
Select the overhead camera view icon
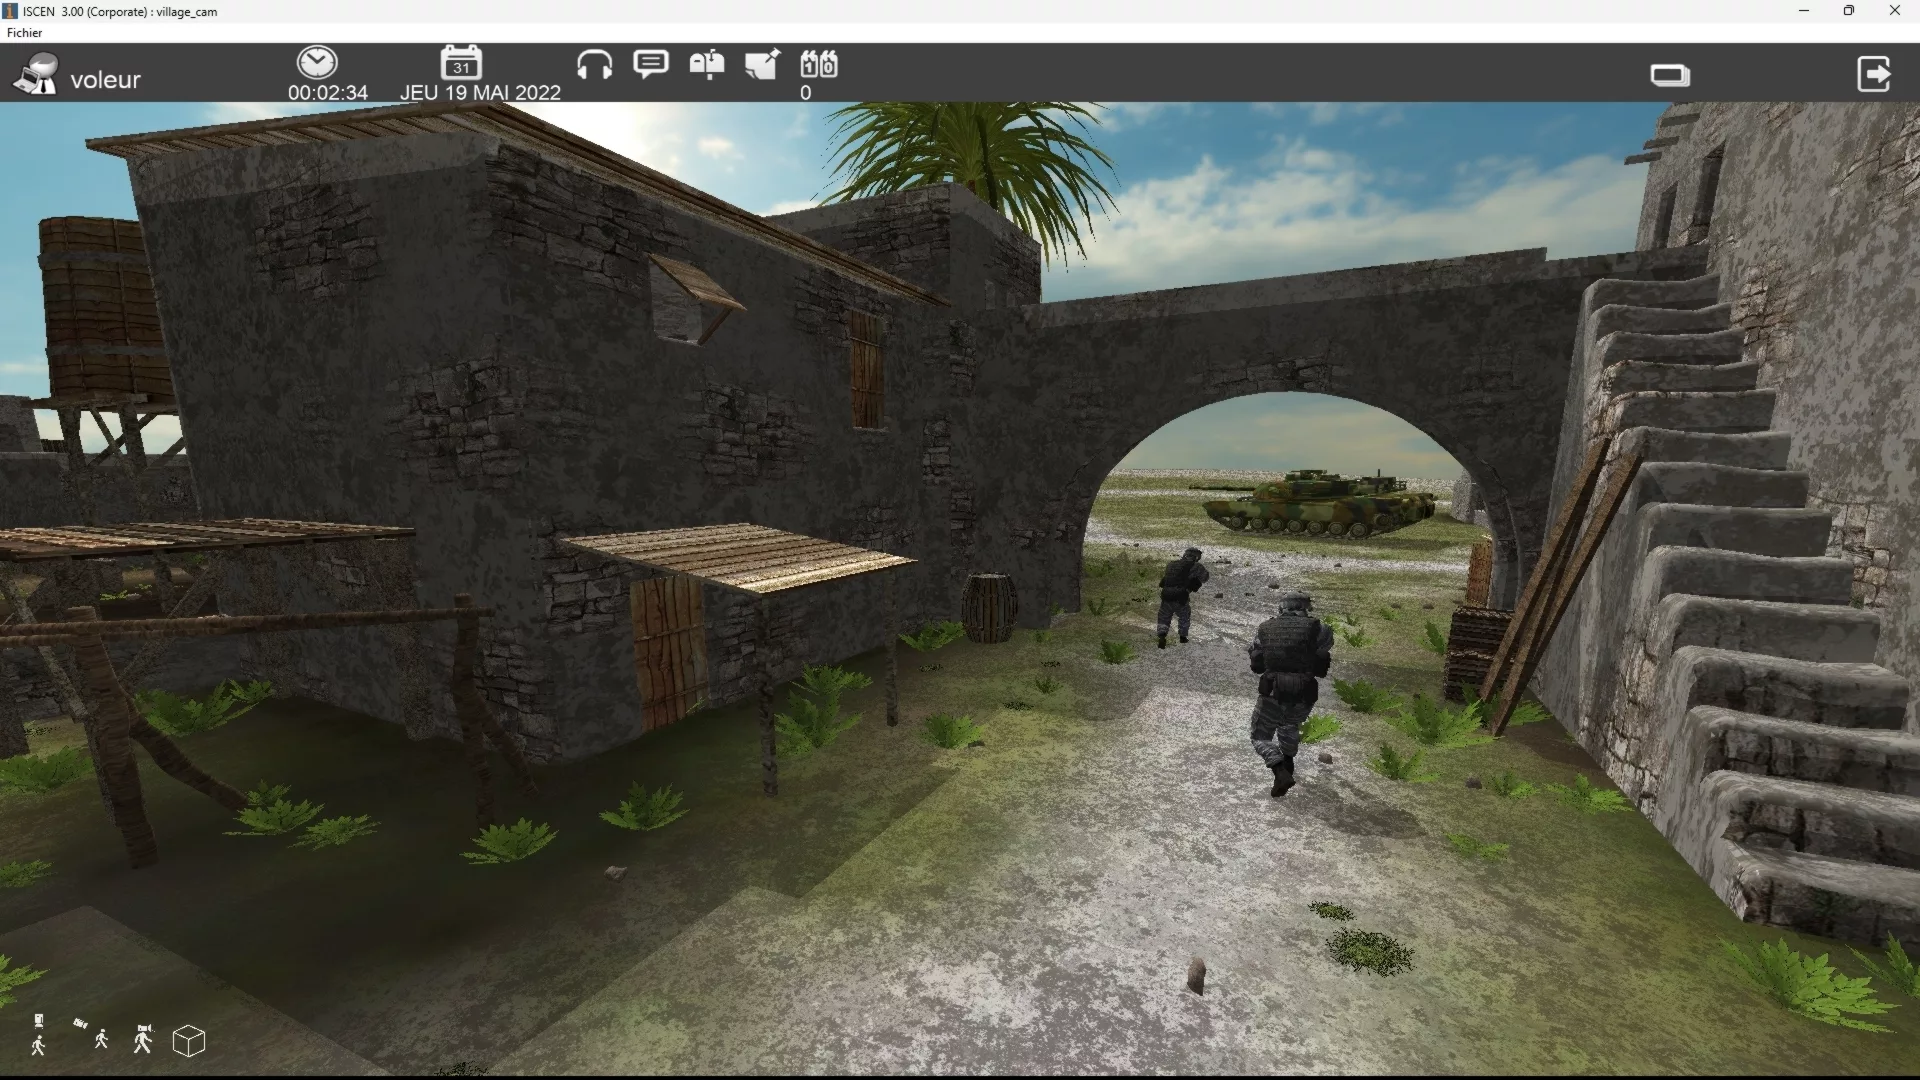[38, 1036]
